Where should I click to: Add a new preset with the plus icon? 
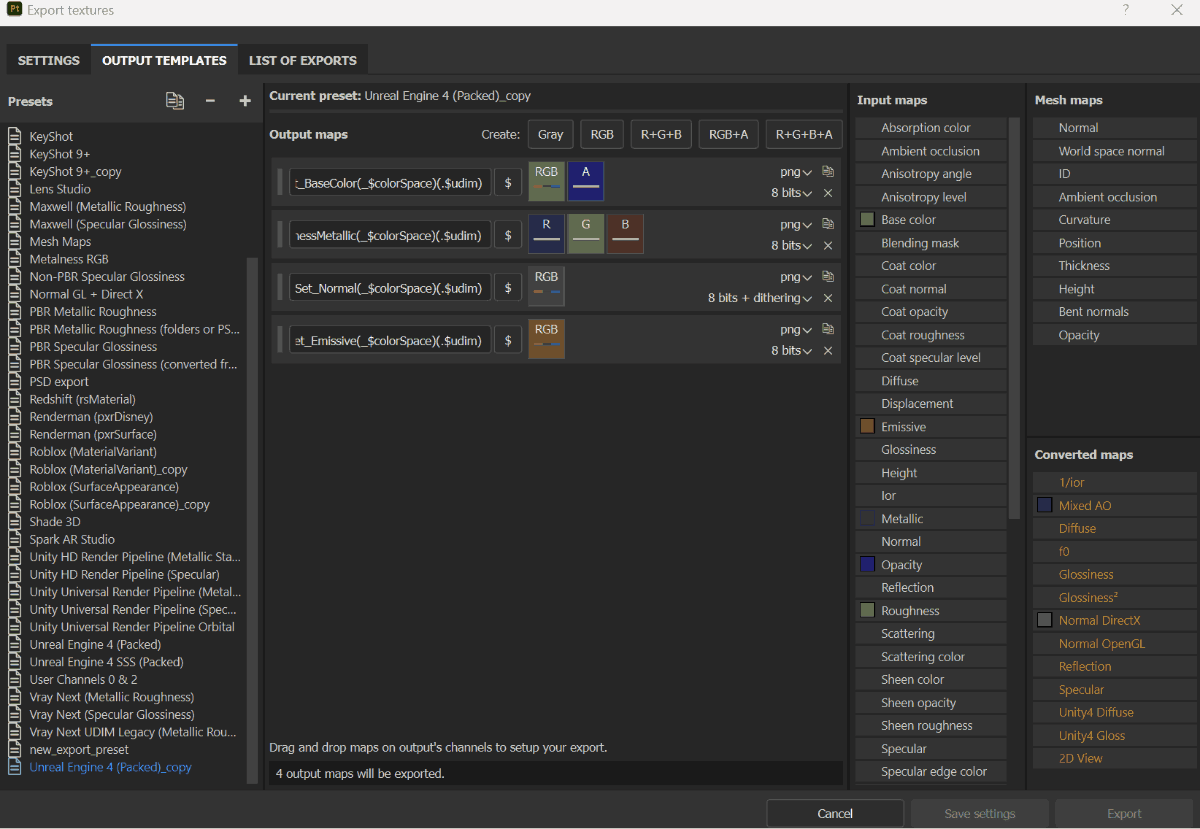(x=245, y=101)
